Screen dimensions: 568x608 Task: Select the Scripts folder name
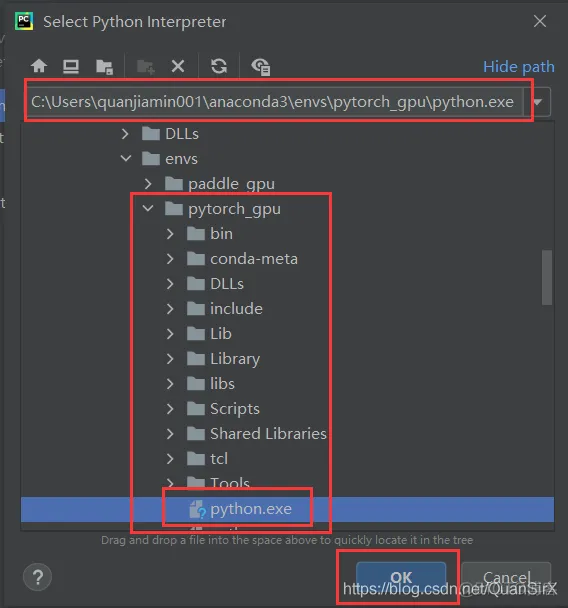pyautogui.click(x=235, y=409)
